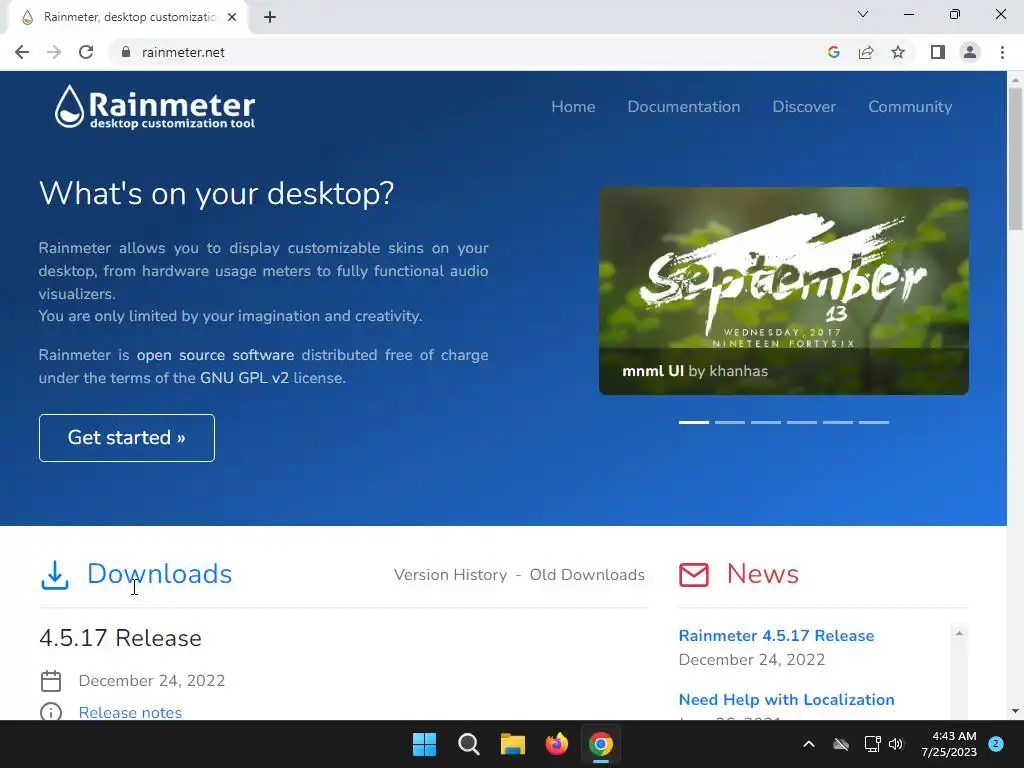
Task: Select the Rainmeter browser tab
Action: (128, 18)
